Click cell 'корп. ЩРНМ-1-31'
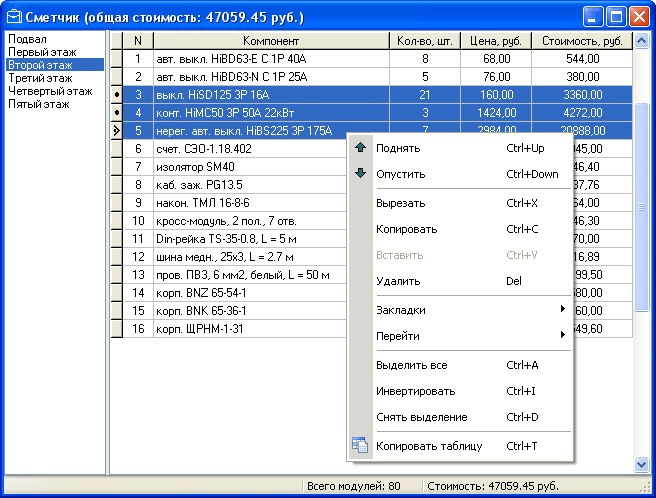This screenshot has width=656, height=498. coord(250,329)
